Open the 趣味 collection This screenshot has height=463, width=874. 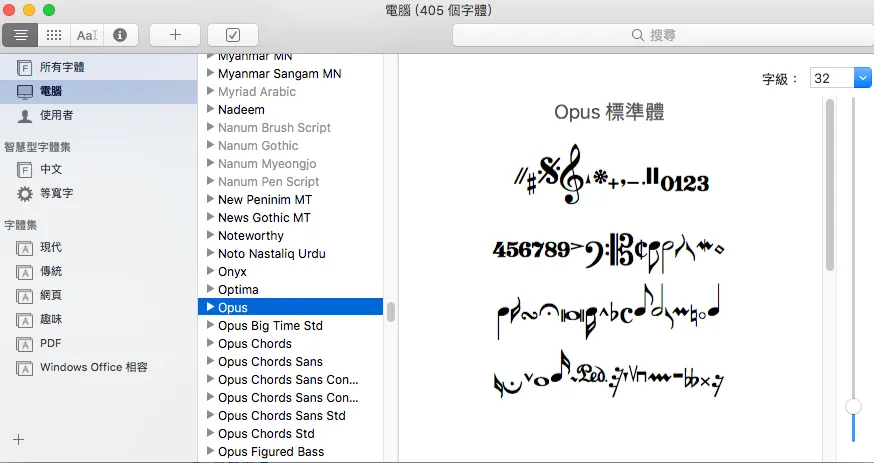98,319
